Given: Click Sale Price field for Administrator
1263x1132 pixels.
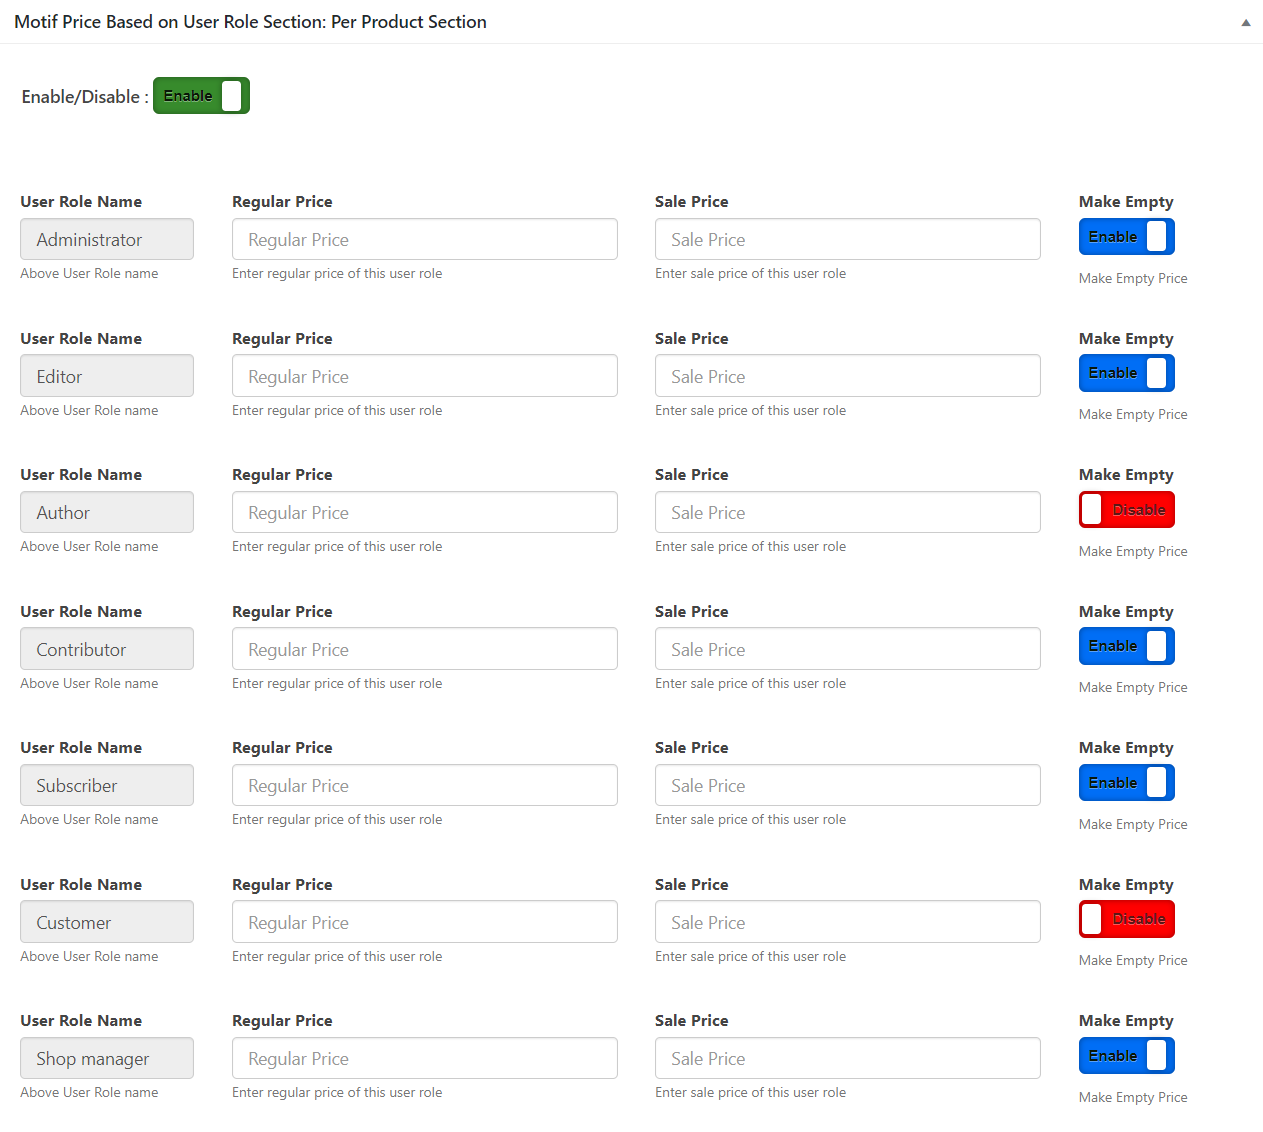Looking at the screenshot, I should point(847,239).
